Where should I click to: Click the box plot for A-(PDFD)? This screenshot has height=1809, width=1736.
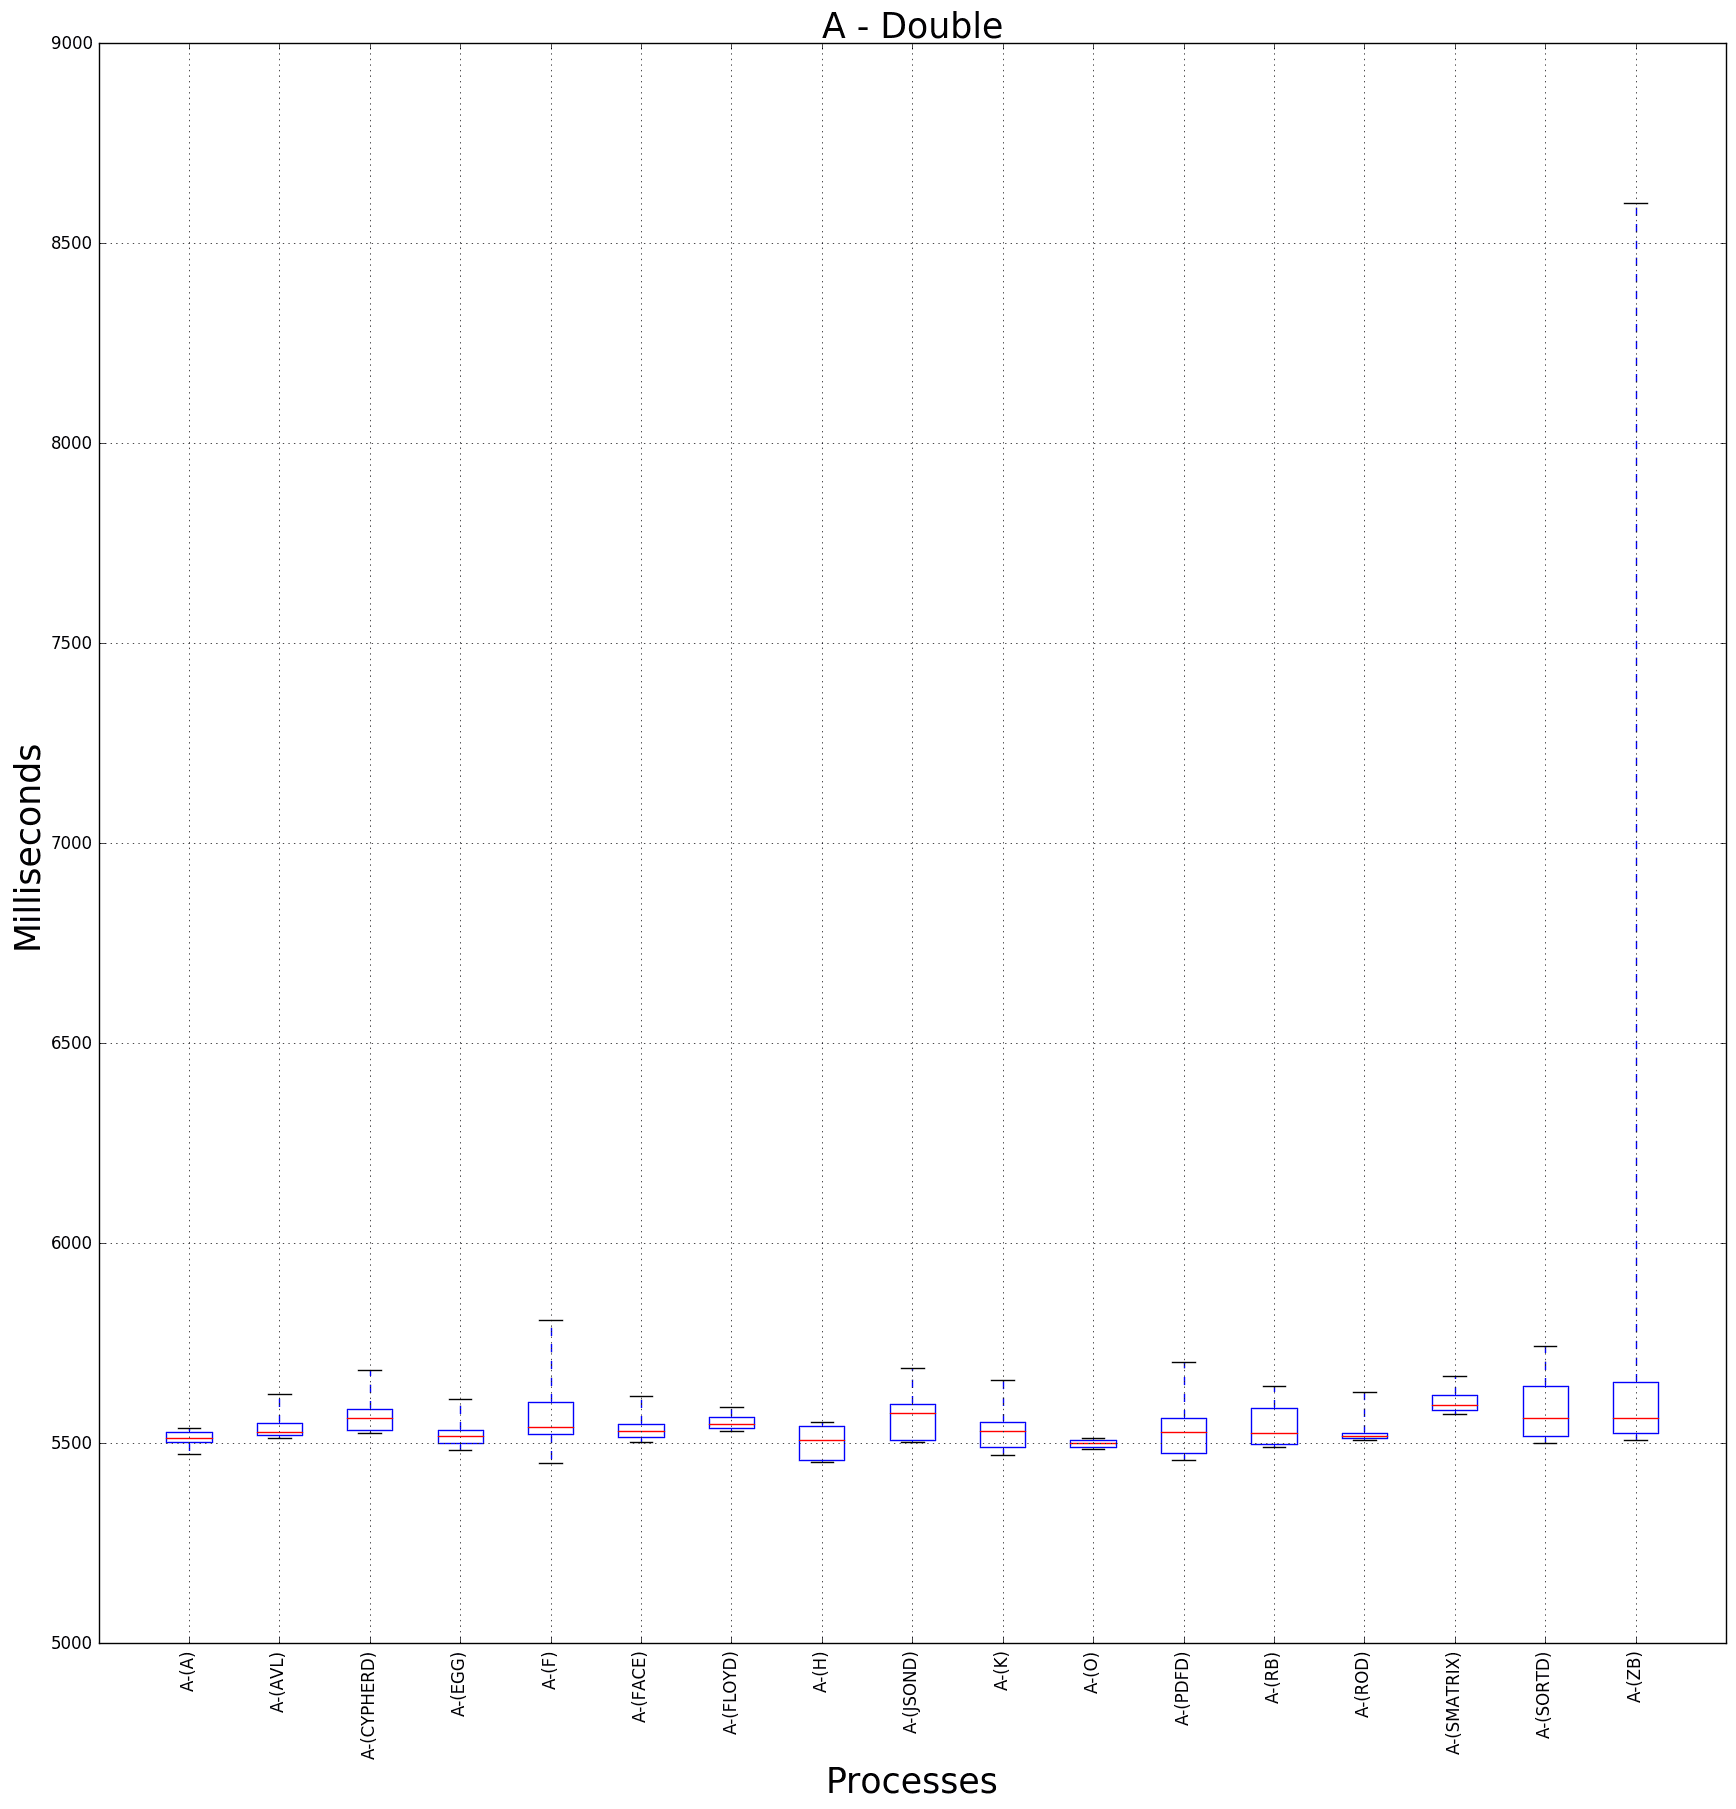click(x=1184, y=1436)
